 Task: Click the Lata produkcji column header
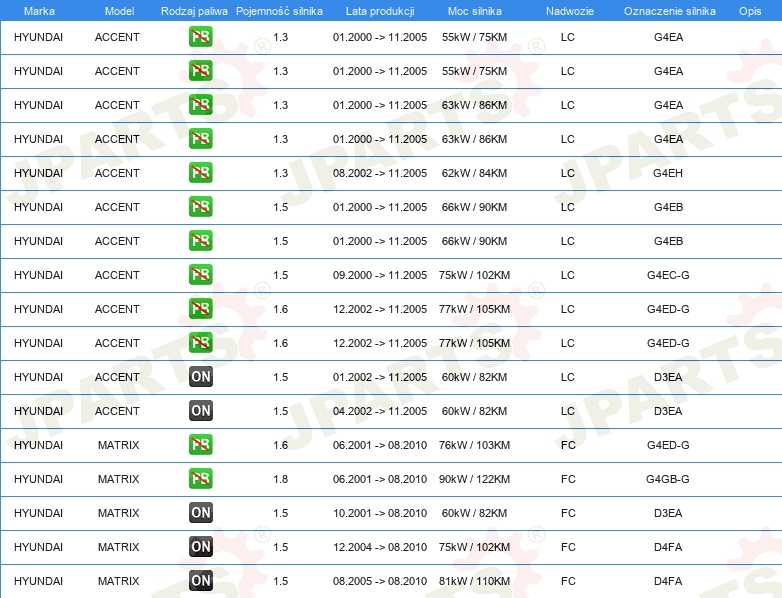pyautogui.click(x=380, y=11)
